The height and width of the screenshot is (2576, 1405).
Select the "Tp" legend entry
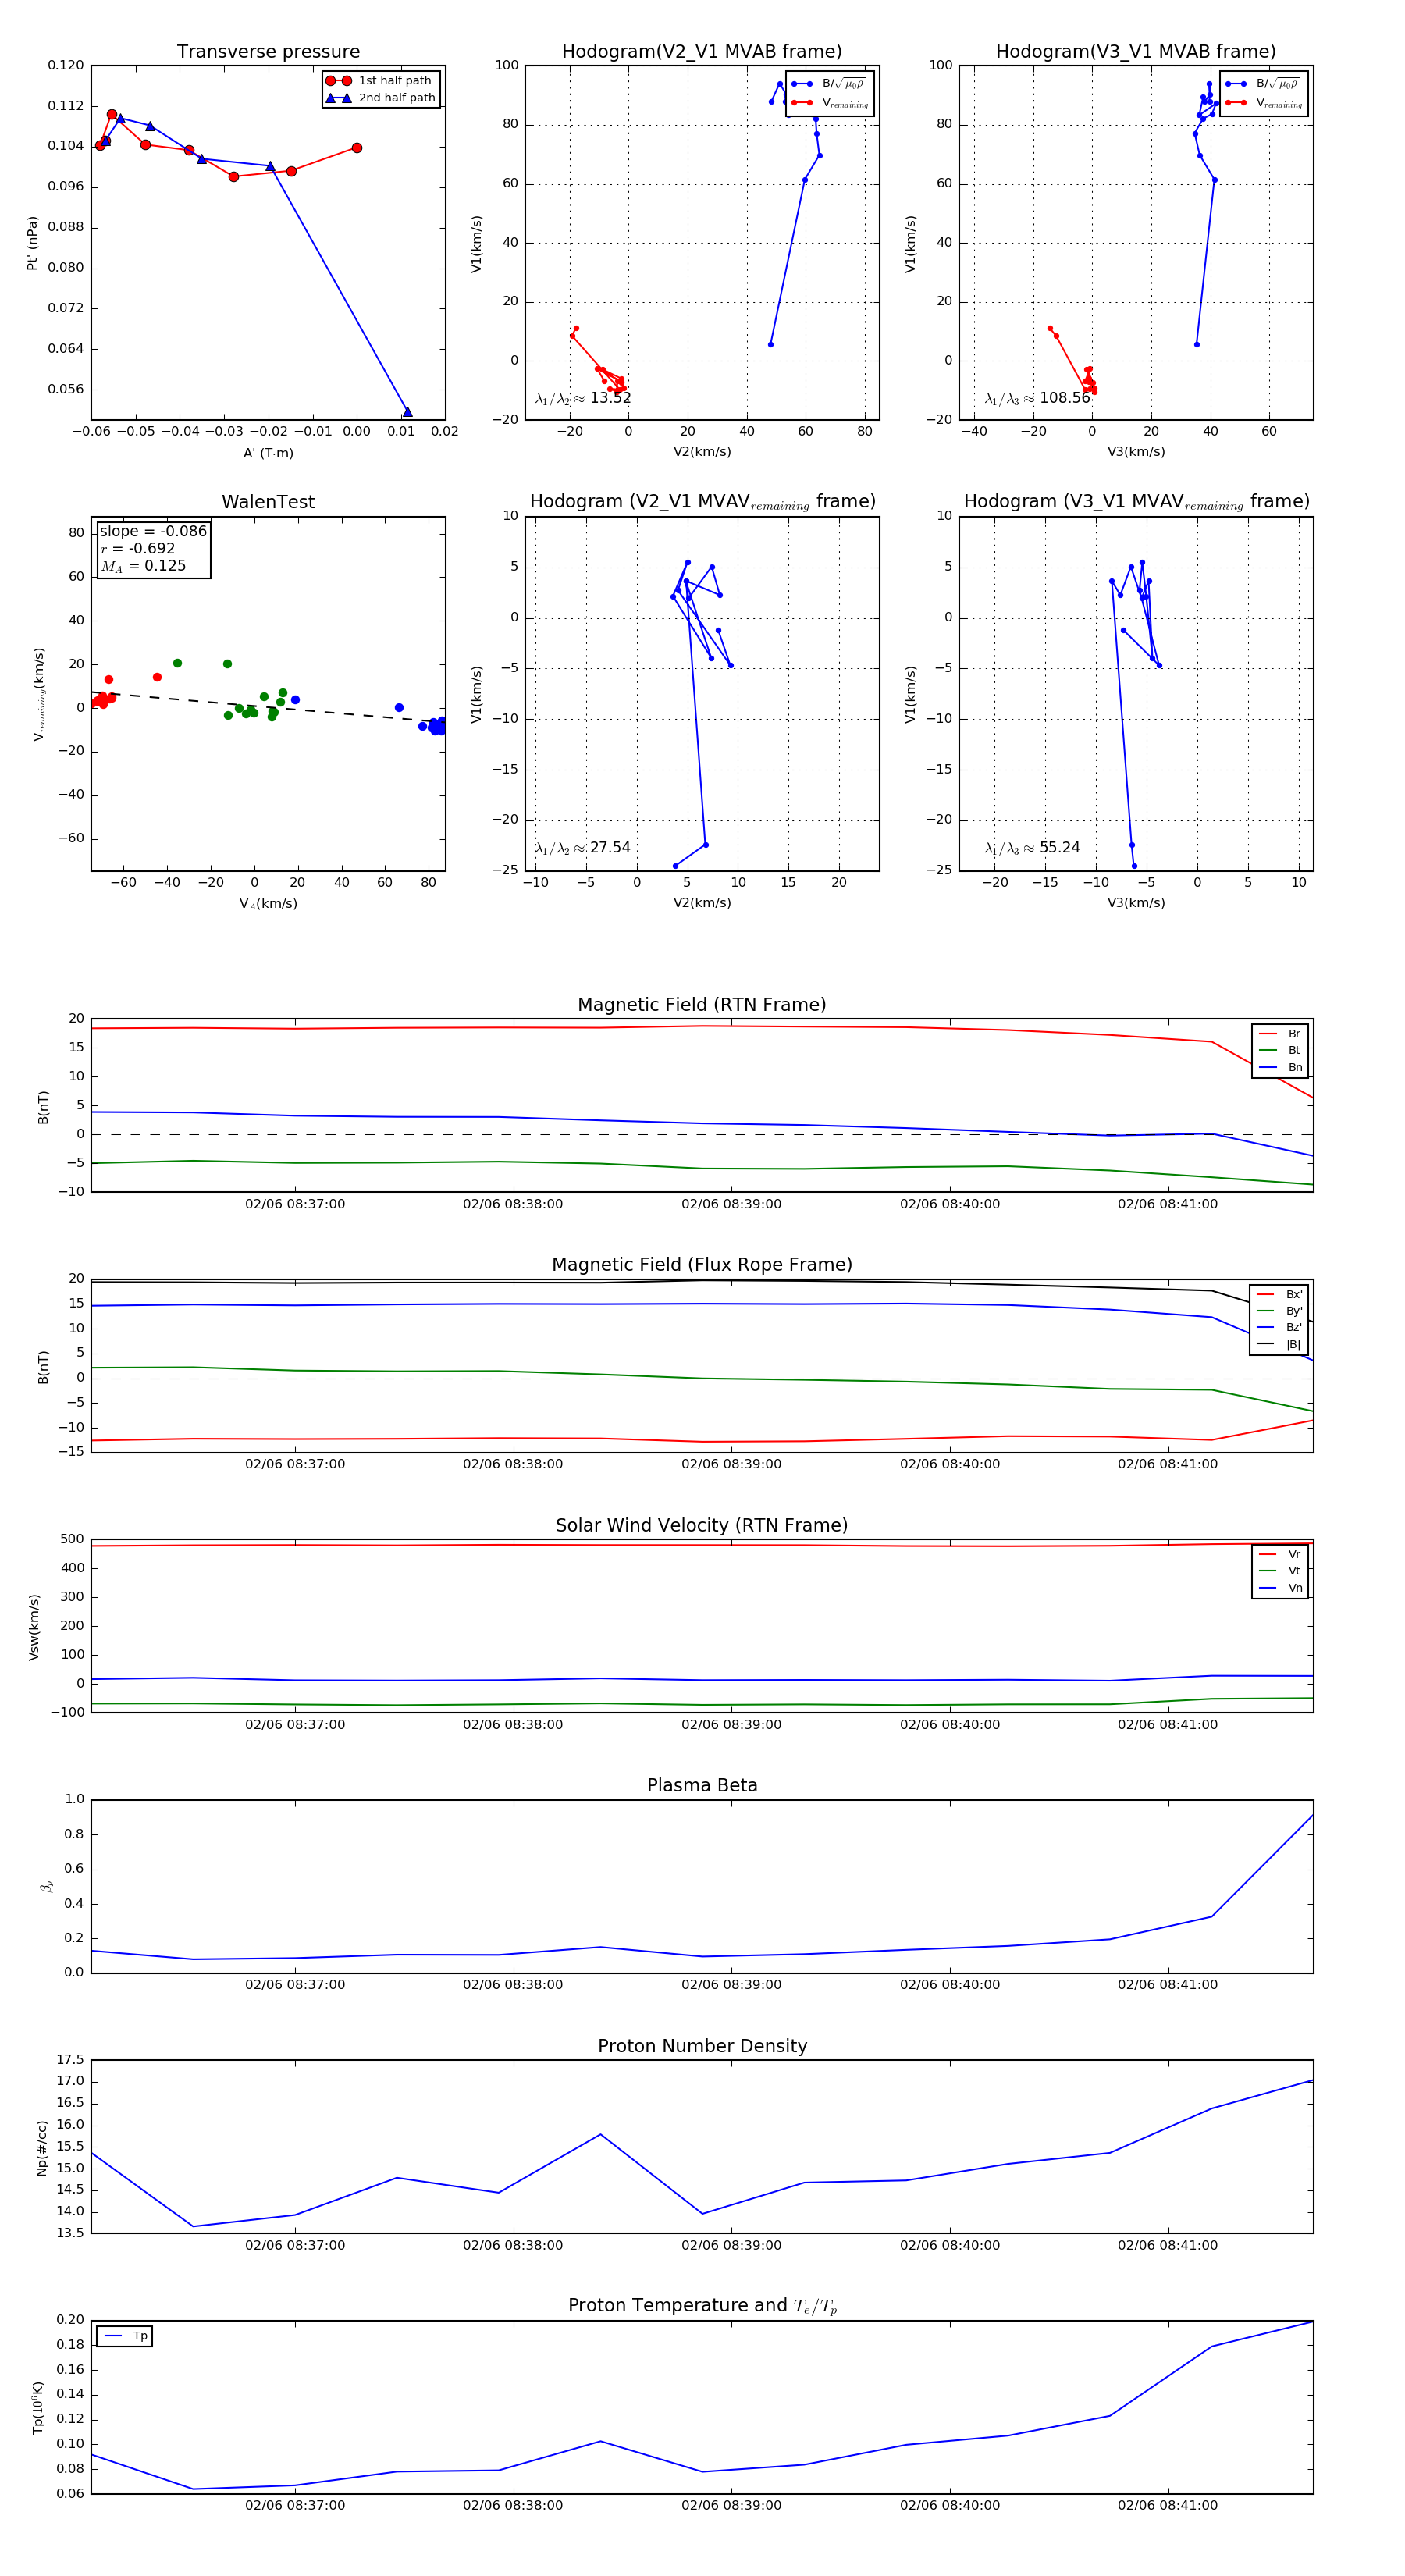tap(125, 2336)
